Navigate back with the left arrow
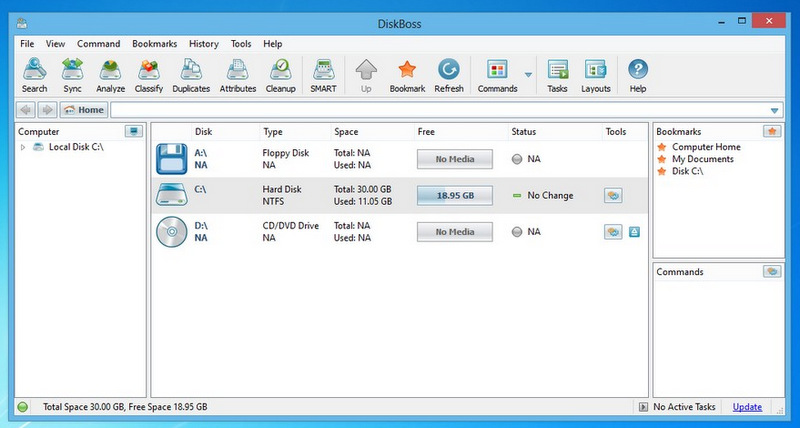The height and width of the screenshot is (428, 800). (26, 110)
